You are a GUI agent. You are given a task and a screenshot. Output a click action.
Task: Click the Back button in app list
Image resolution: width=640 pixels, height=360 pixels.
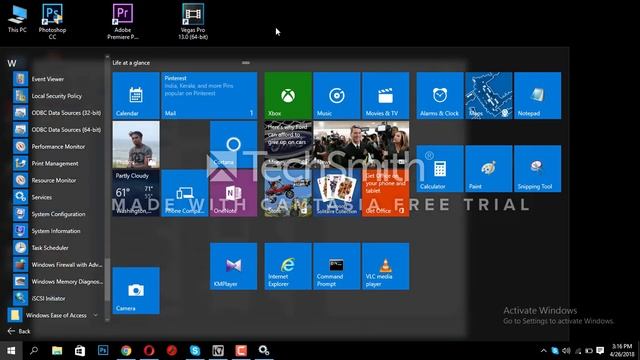tap(19, 331)
